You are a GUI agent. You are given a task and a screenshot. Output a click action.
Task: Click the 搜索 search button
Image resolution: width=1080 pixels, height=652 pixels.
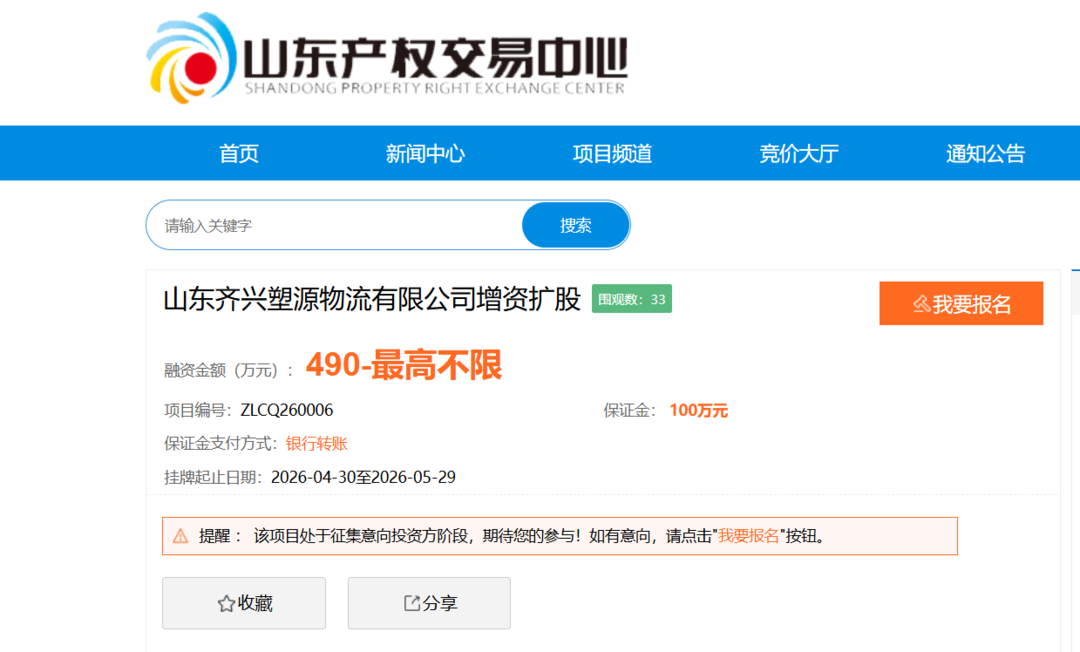tap(576, 225)
